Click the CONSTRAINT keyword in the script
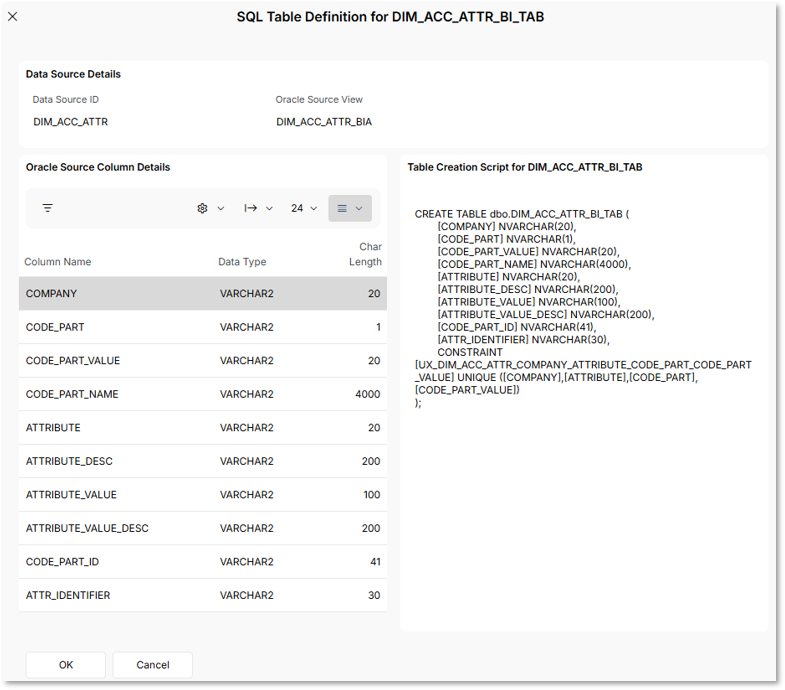 [x=470, y=352]
